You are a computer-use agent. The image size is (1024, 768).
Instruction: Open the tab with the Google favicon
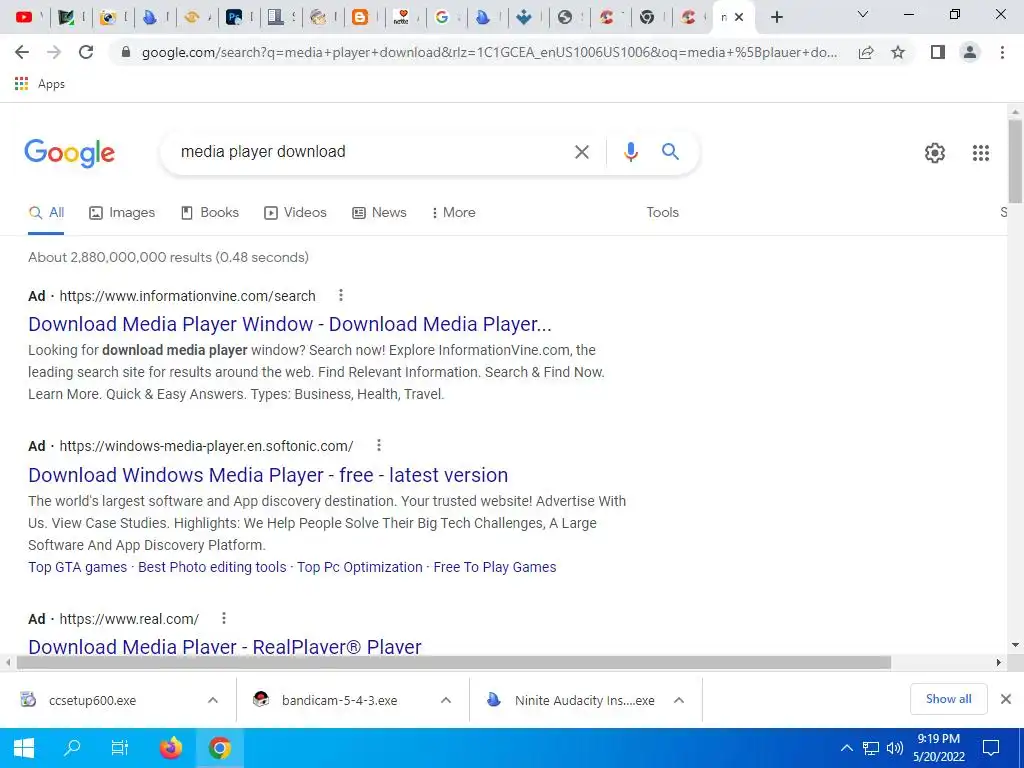442,17
